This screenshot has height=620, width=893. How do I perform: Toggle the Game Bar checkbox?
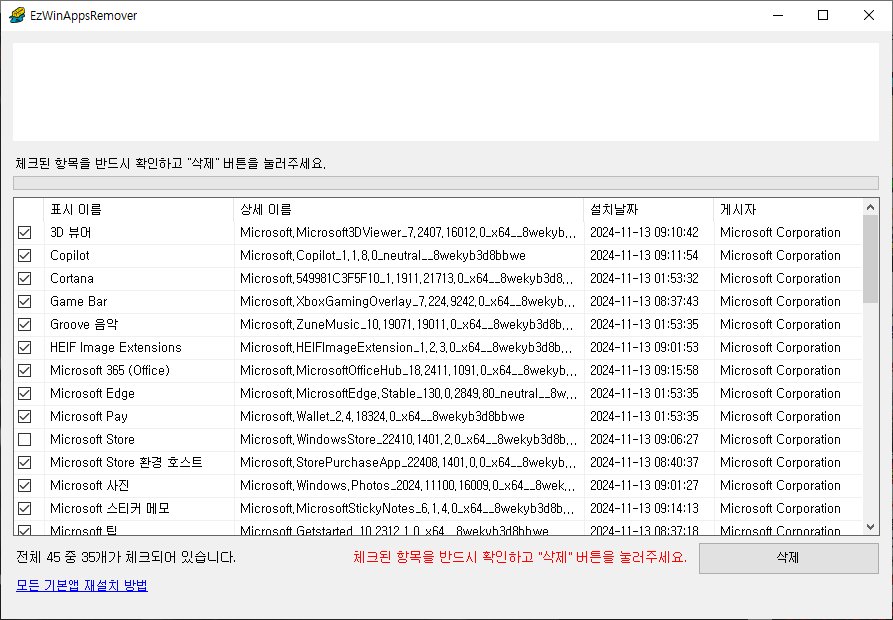[x=24, y=302]
